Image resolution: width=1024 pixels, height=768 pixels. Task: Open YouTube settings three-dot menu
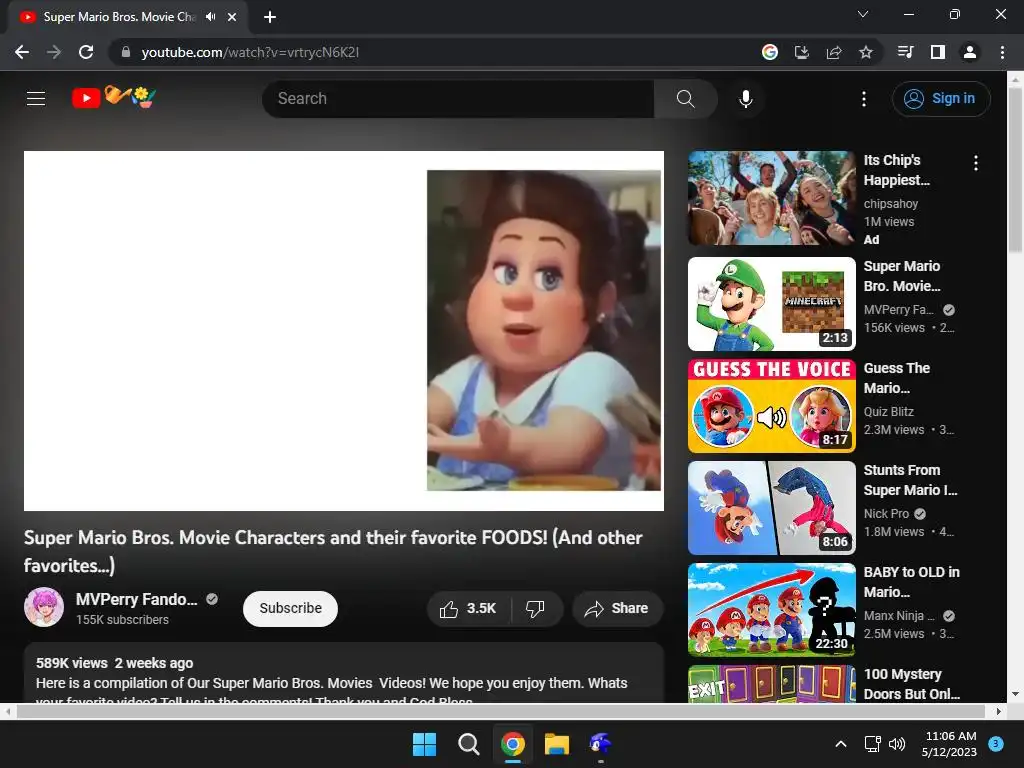click(x=863, y=99)
